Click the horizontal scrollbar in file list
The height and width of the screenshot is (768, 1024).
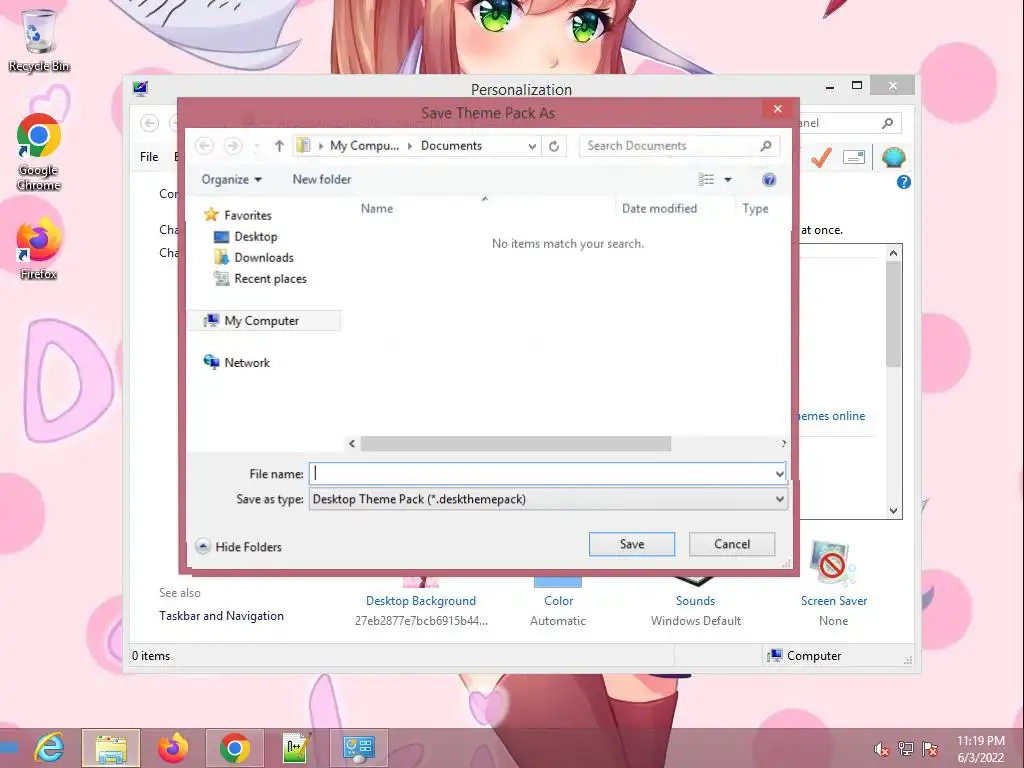click(515, 444)
